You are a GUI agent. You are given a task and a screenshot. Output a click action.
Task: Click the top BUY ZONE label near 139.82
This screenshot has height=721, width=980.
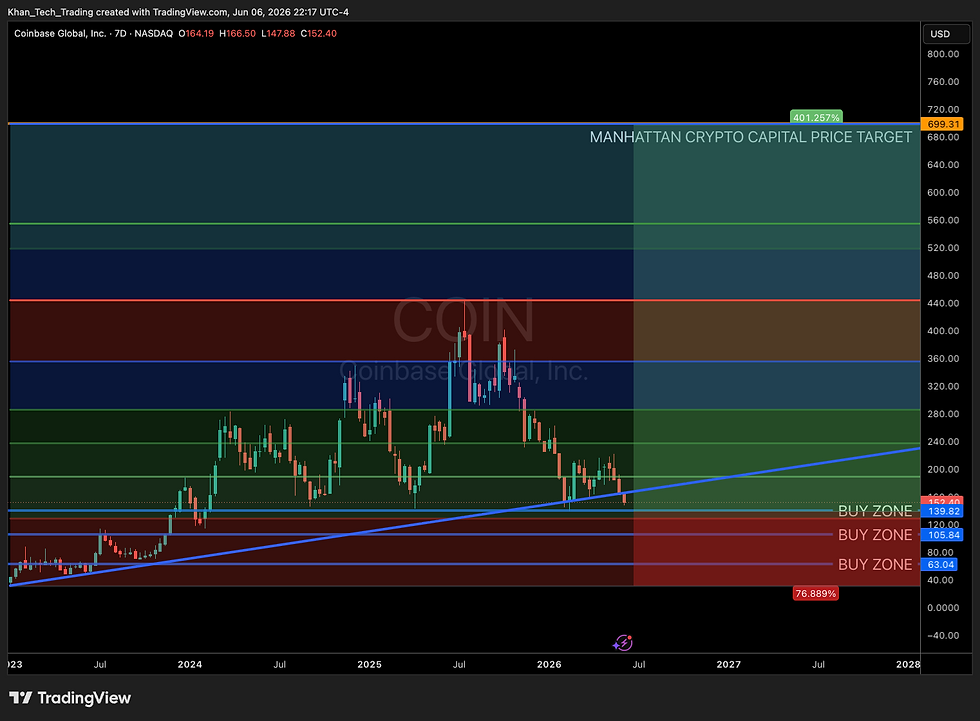(x=875, y=511)
